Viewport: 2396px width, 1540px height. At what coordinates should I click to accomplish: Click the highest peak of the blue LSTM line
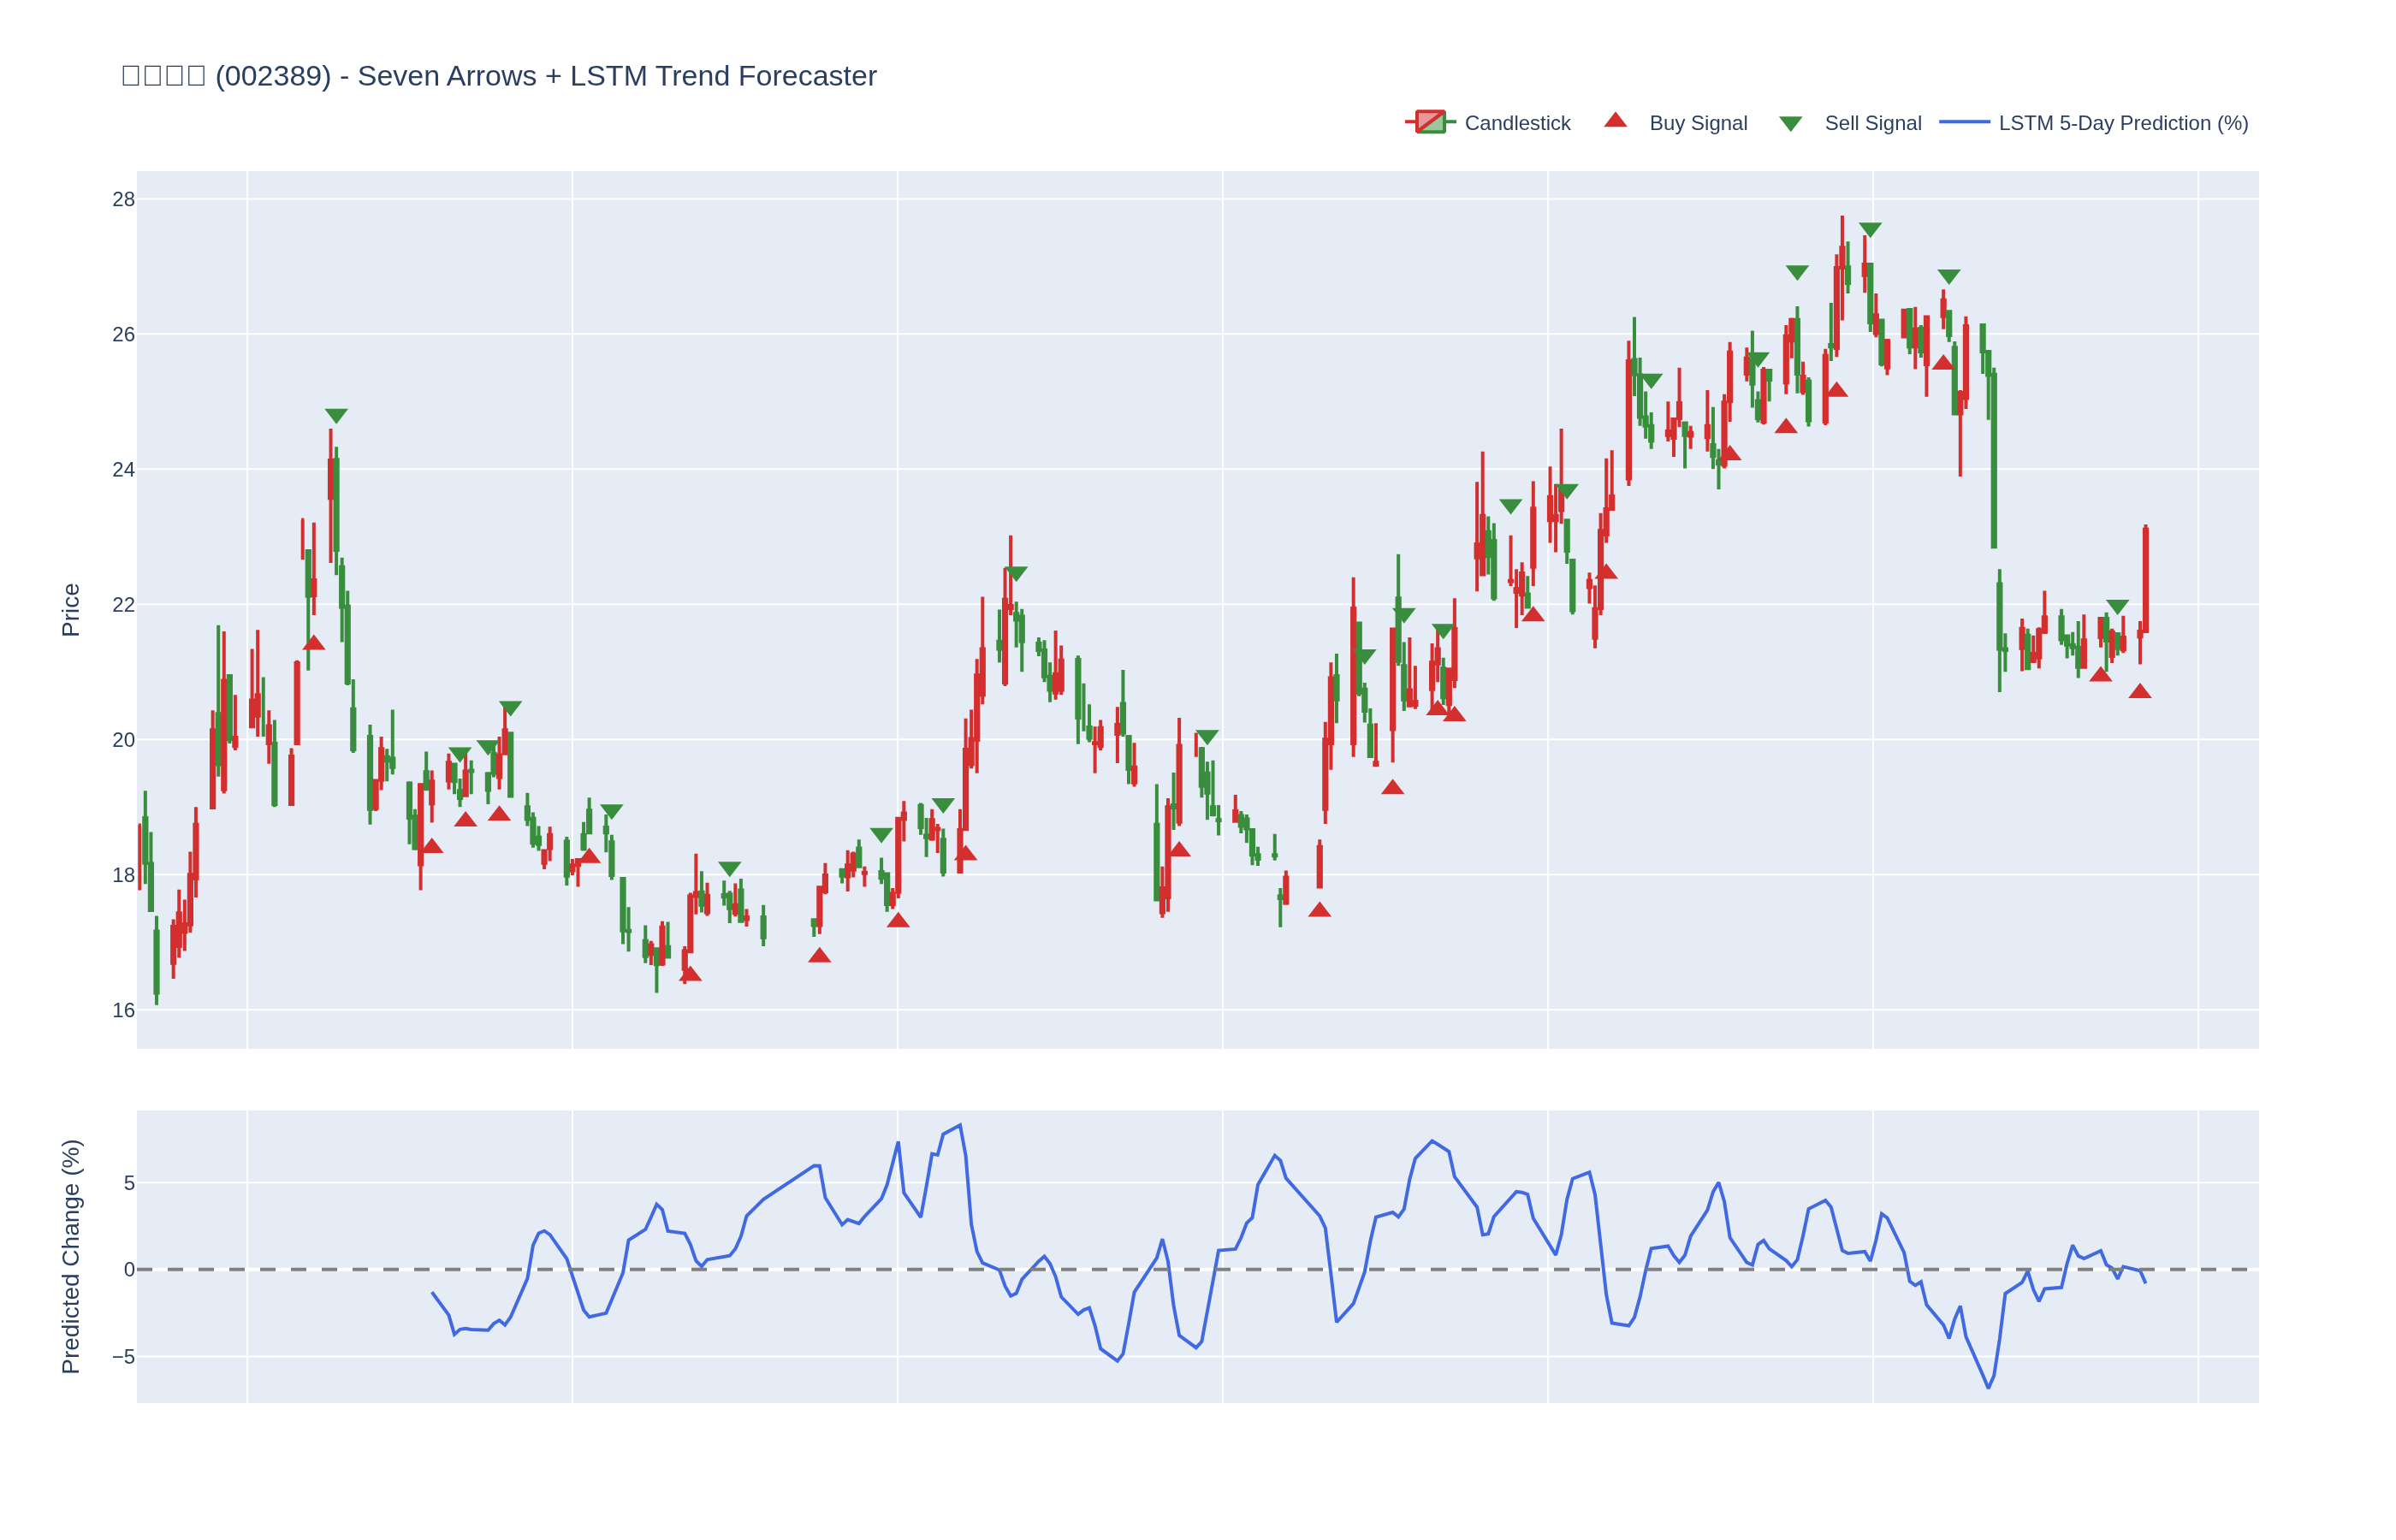coord(959,1125)
